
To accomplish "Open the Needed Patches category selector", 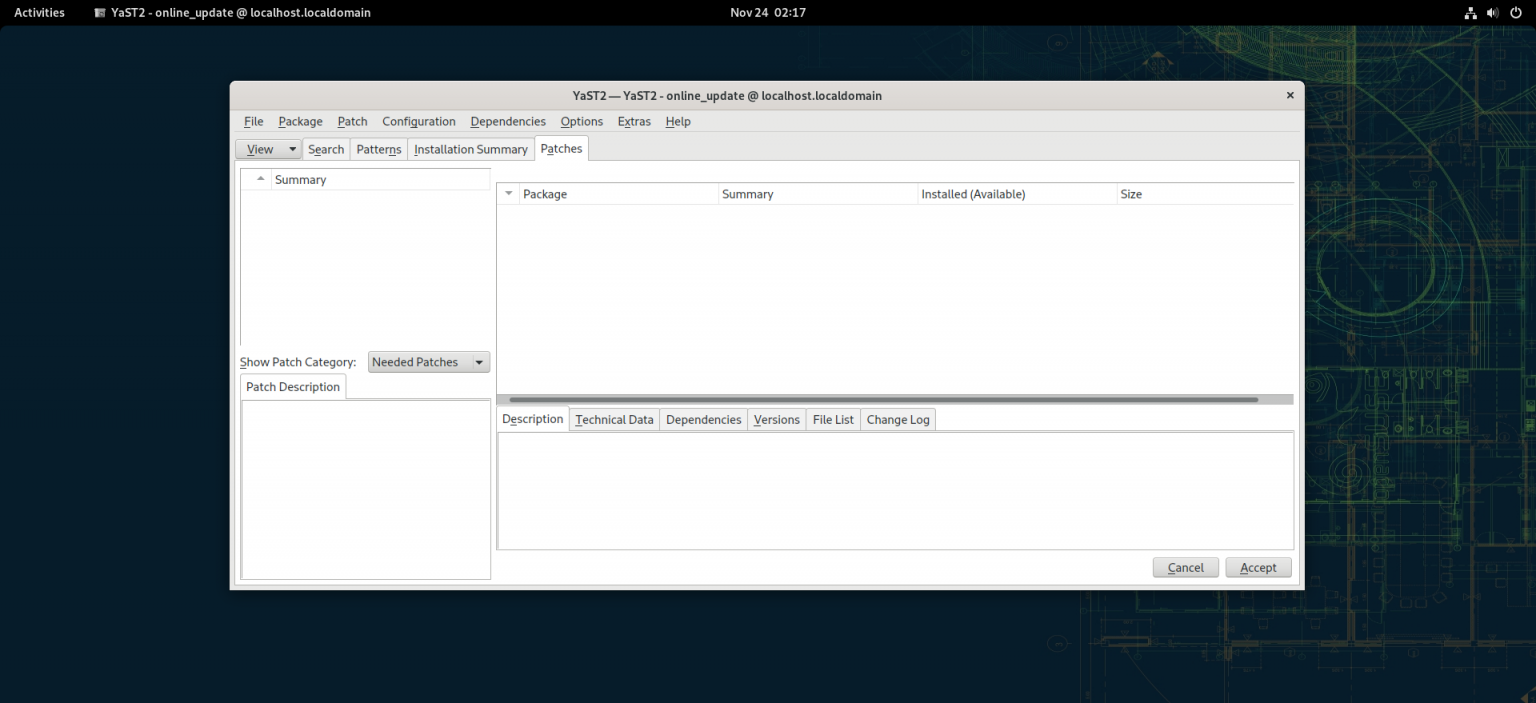I will [x=428, y=361].
